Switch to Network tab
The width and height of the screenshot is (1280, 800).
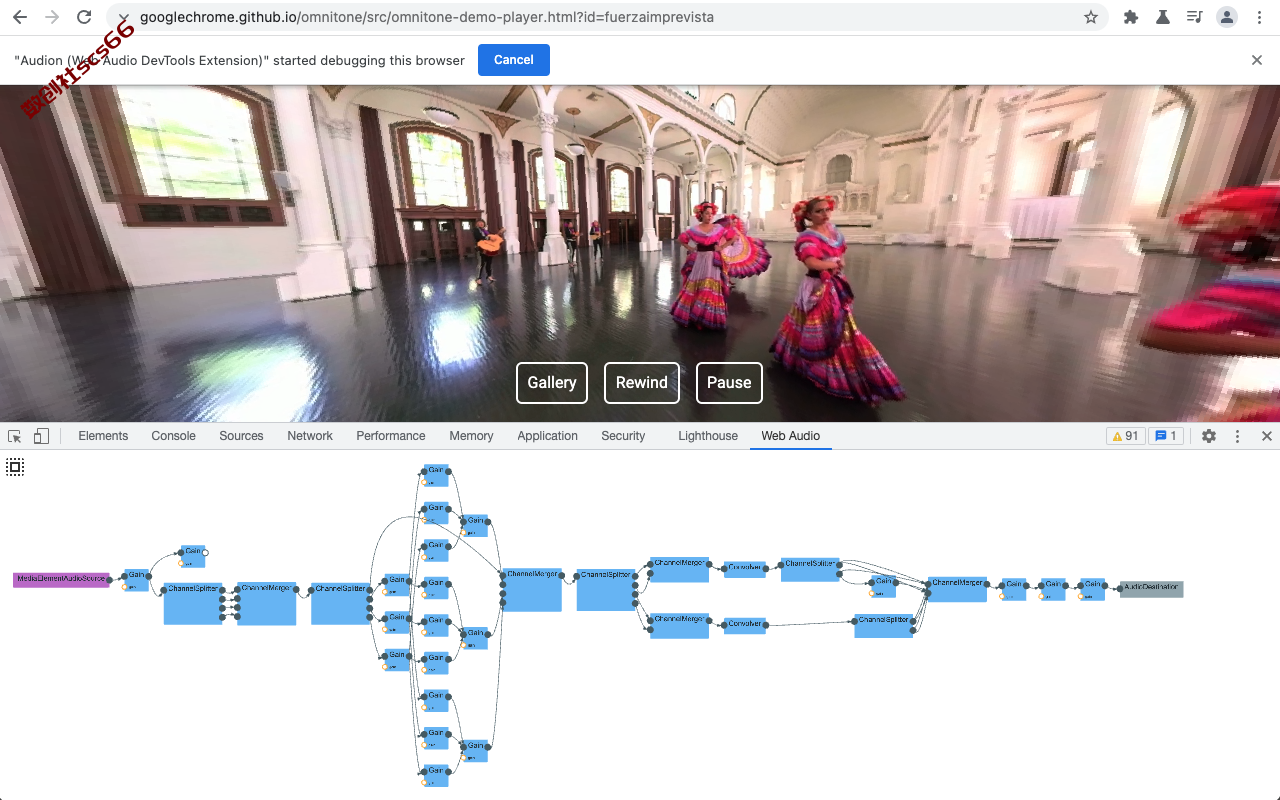pos(310,436)
